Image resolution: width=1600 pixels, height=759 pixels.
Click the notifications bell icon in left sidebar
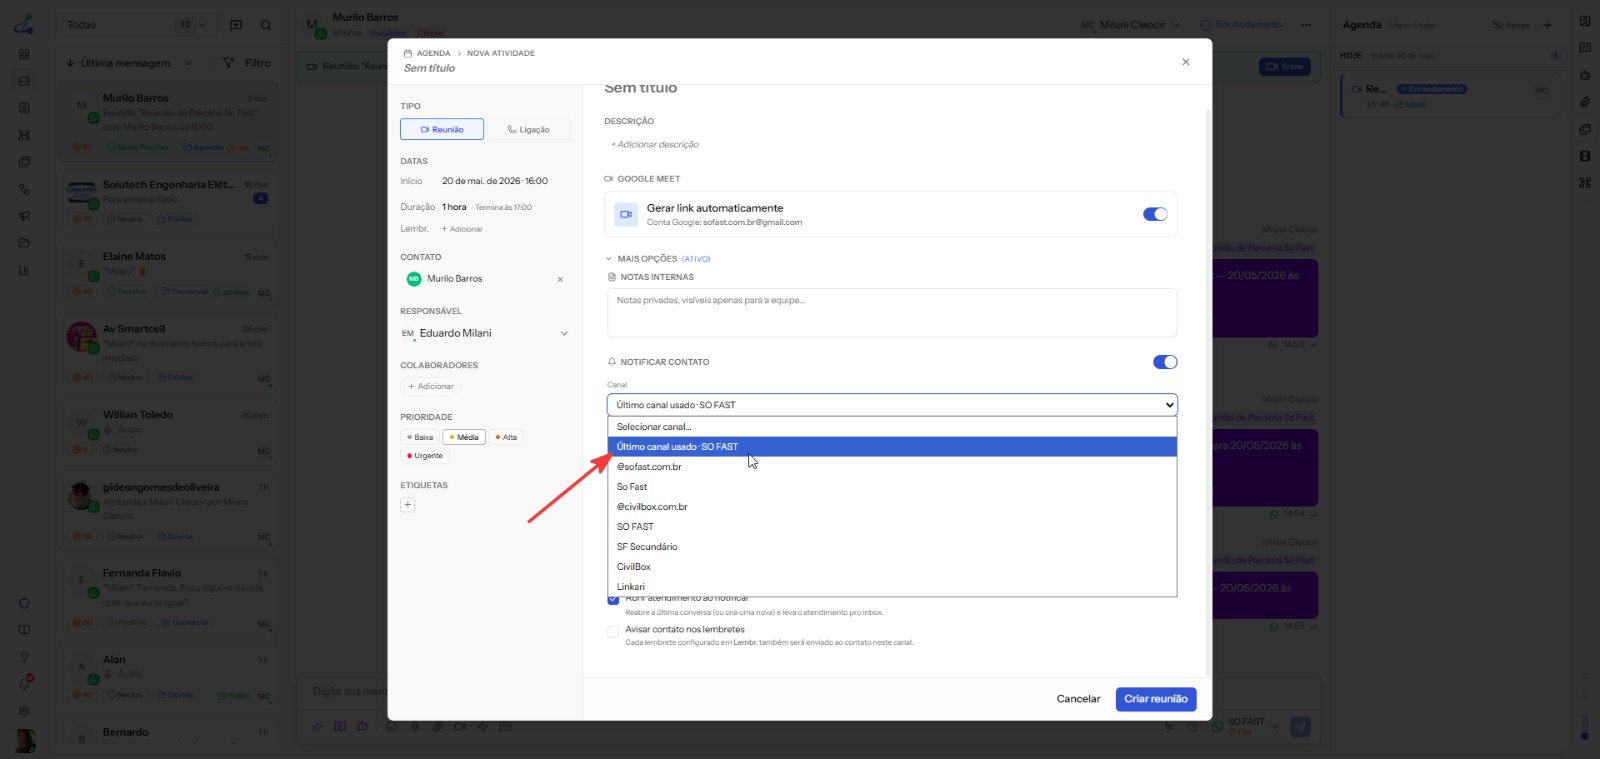coord(24,684)
